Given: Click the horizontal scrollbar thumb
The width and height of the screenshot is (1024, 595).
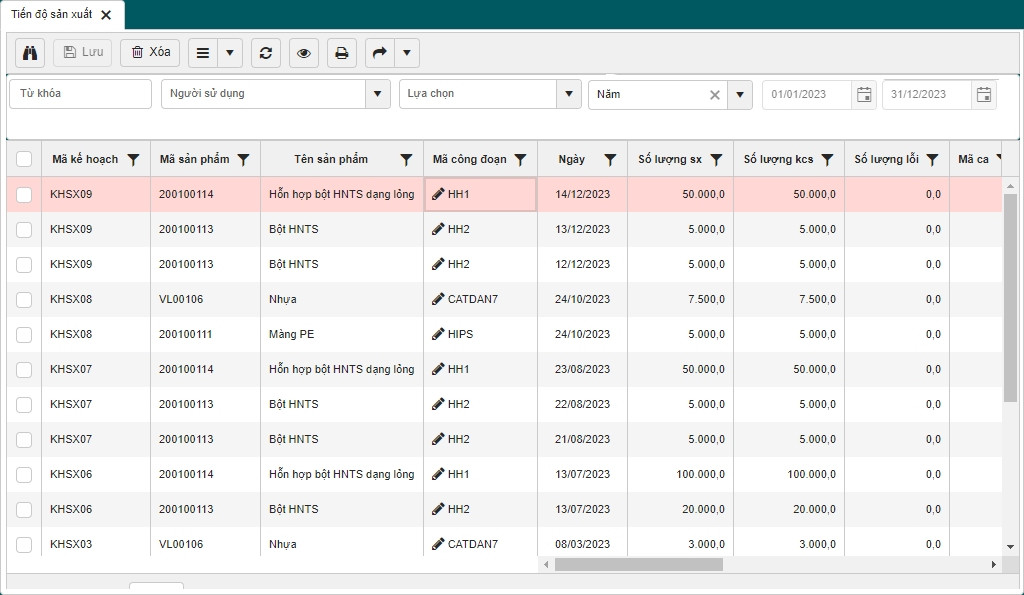Looking at the screenshot, I should (638, 564).
